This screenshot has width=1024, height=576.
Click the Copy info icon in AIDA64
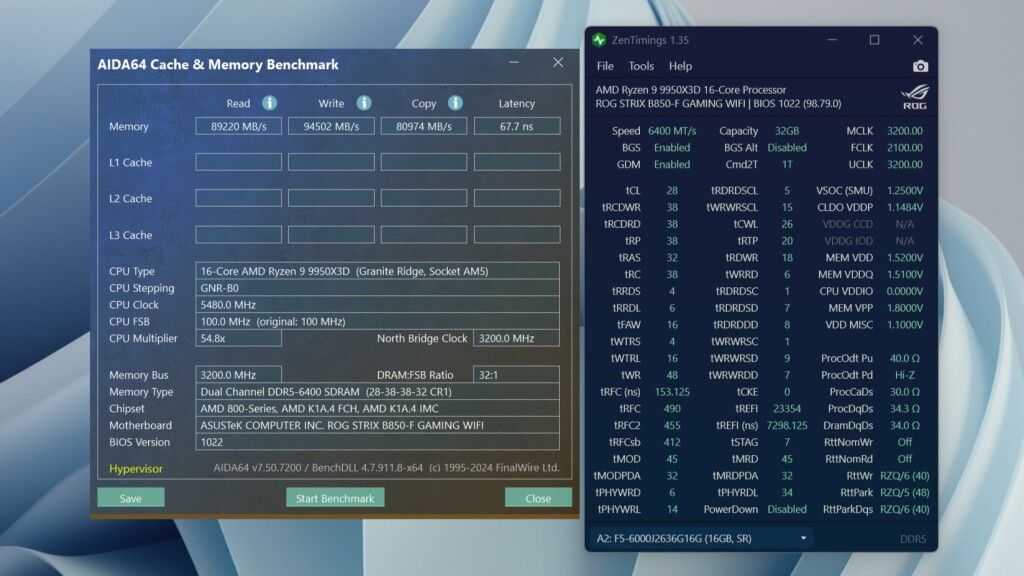tap(455, 103)
